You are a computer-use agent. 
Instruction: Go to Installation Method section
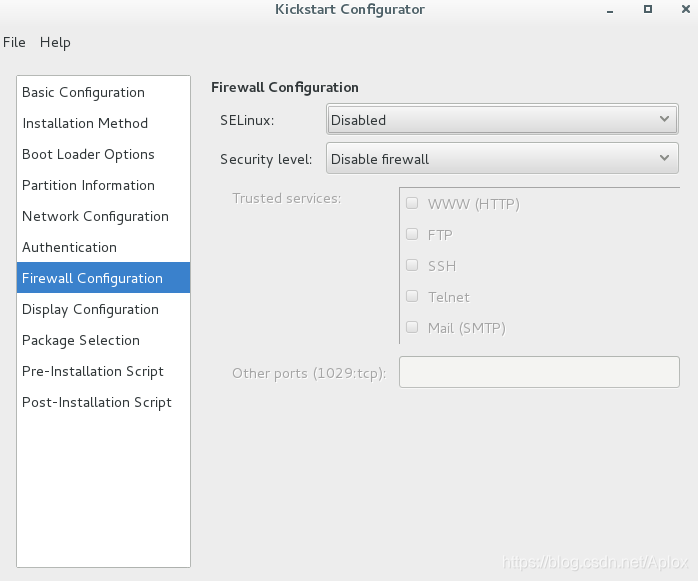[x=103, y=123]
